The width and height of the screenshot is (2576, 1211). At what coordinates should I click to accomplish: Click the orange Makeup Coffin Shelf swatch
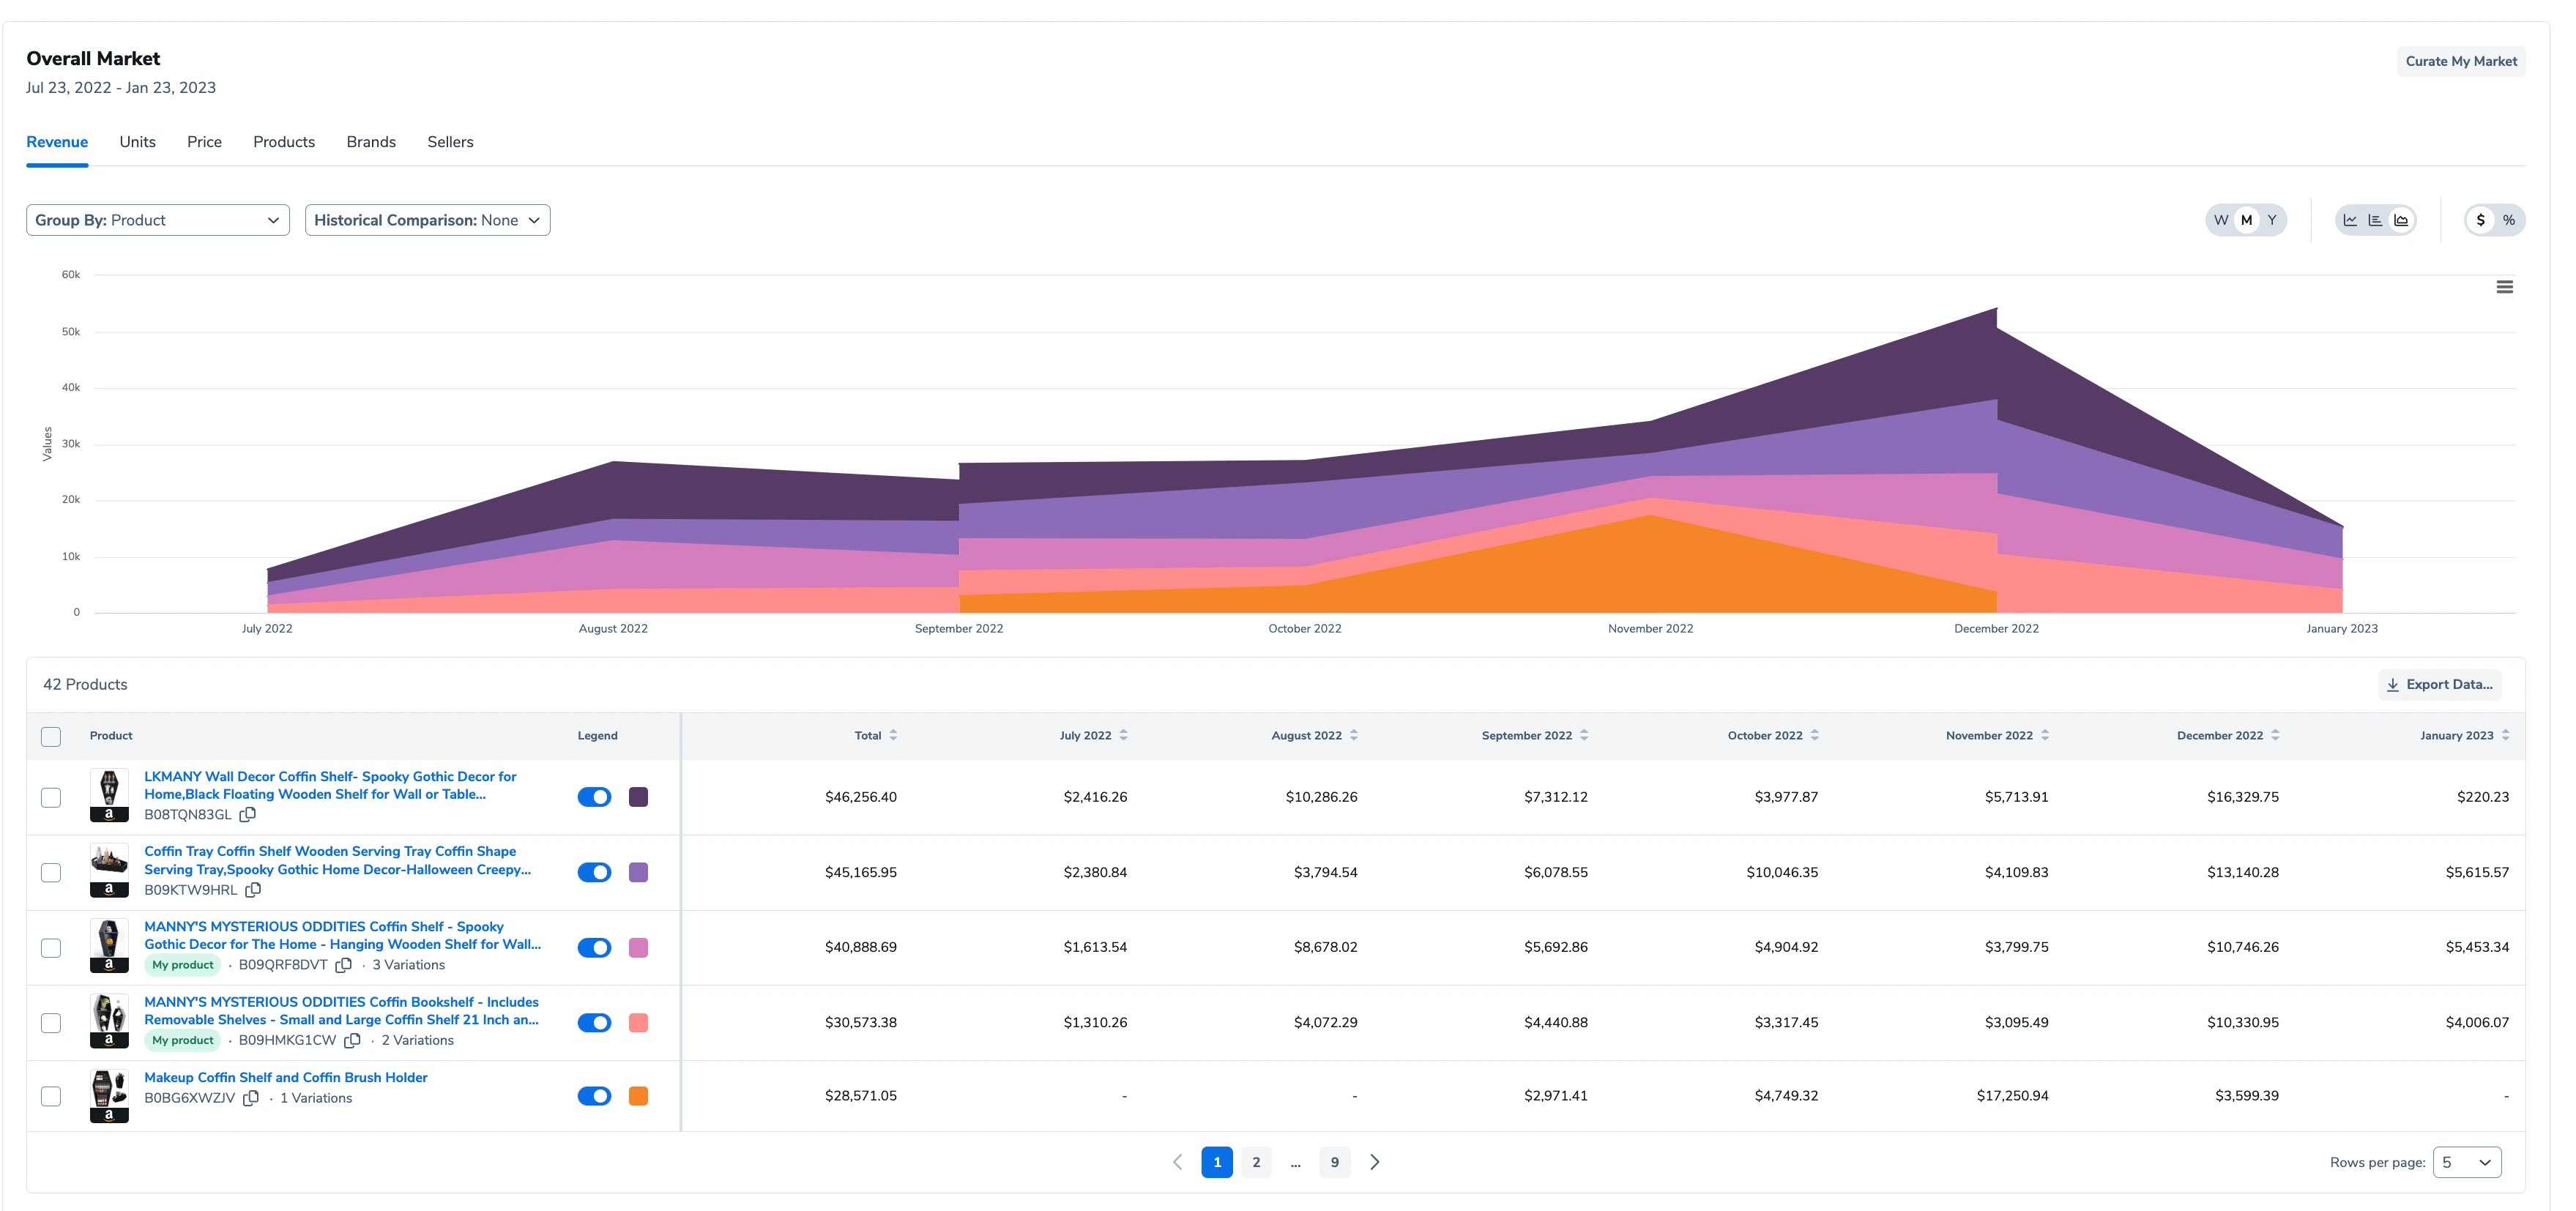tap(638, 1096)
